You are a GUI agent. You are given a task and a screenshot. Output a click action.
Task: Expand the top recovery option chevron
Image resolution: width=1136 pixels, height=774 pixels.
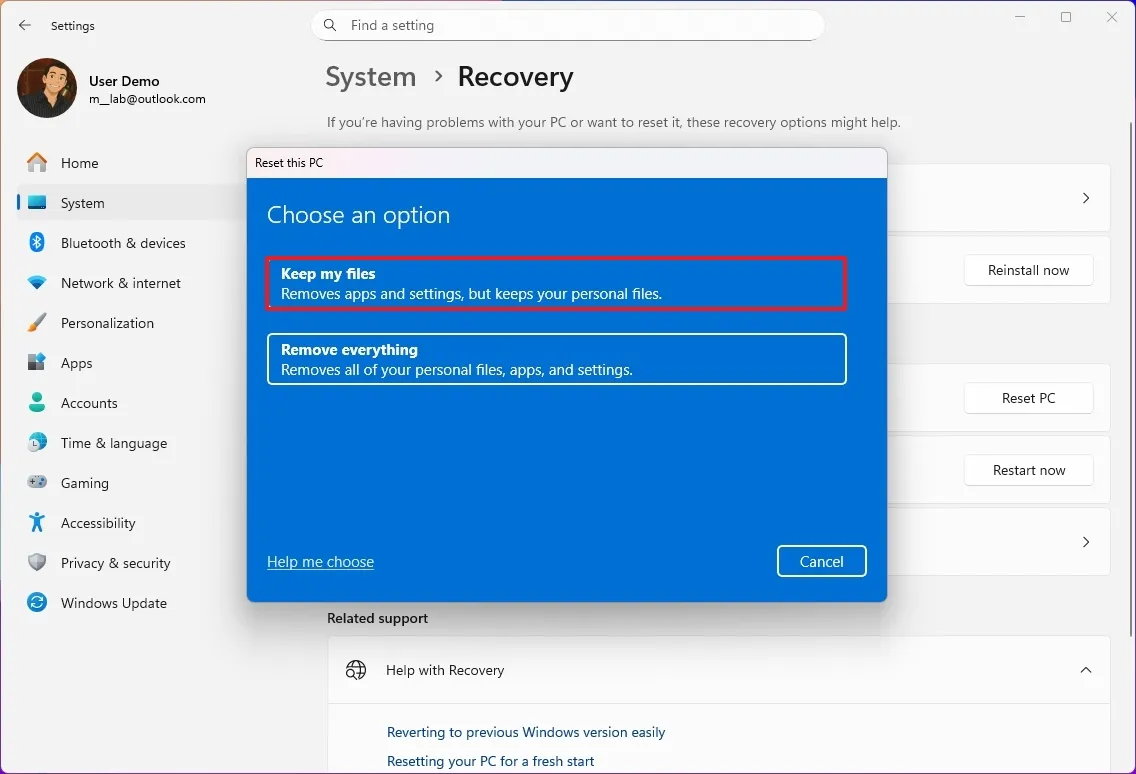click(1086, 197)
